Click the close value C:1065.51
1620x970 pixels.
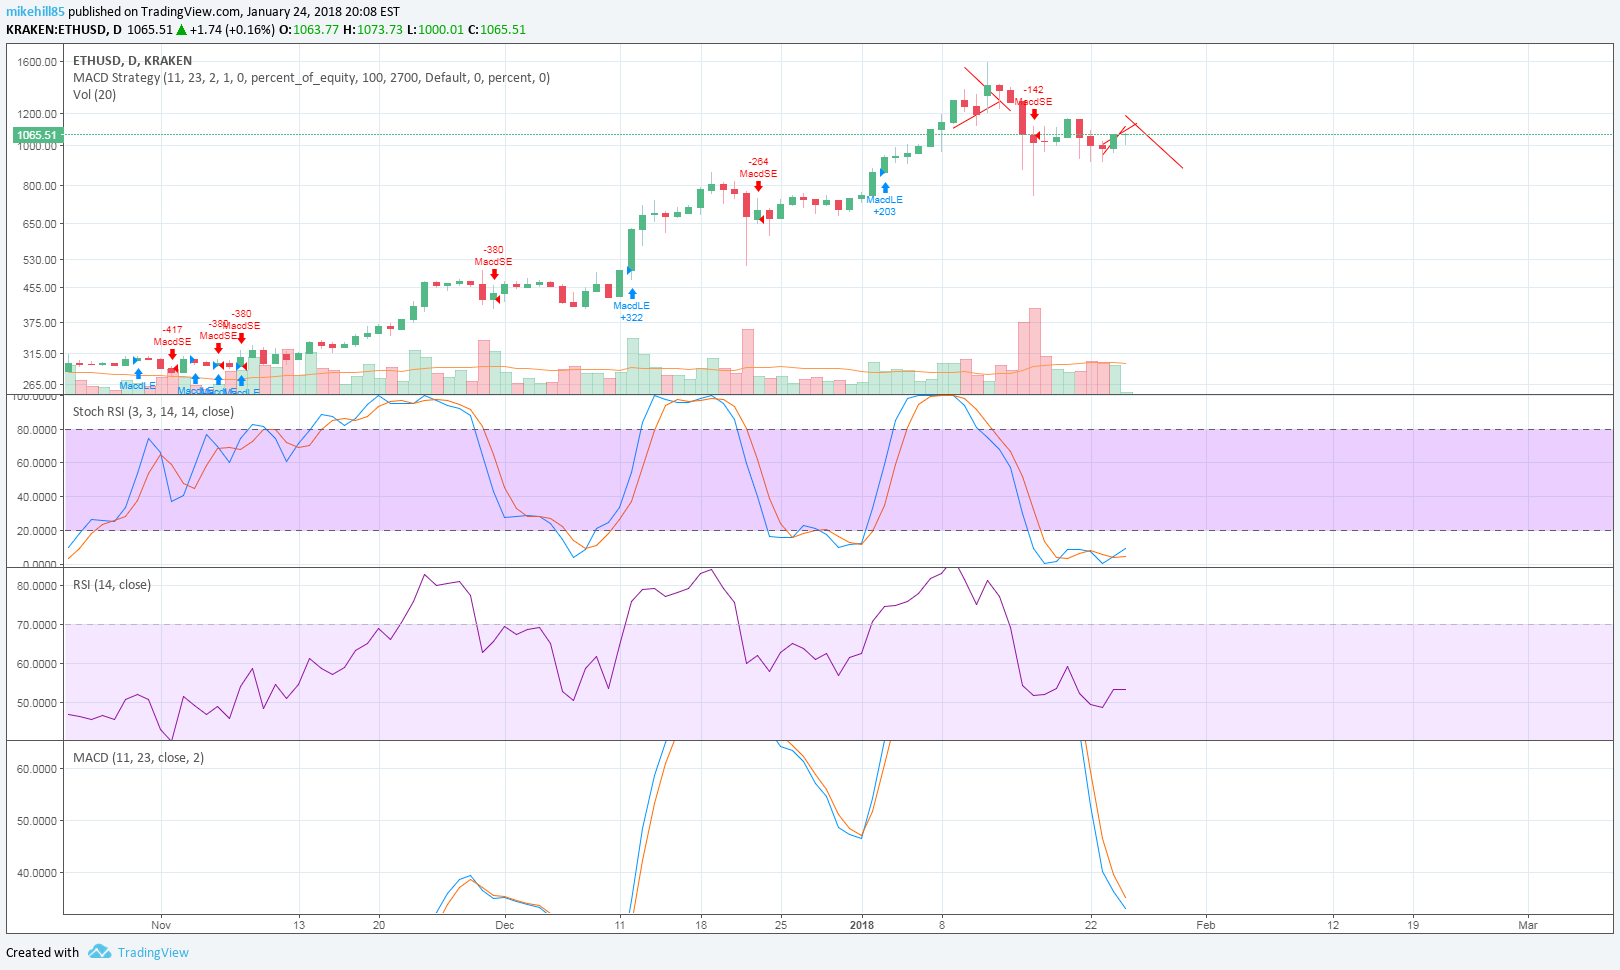click(x=497, y=30)
